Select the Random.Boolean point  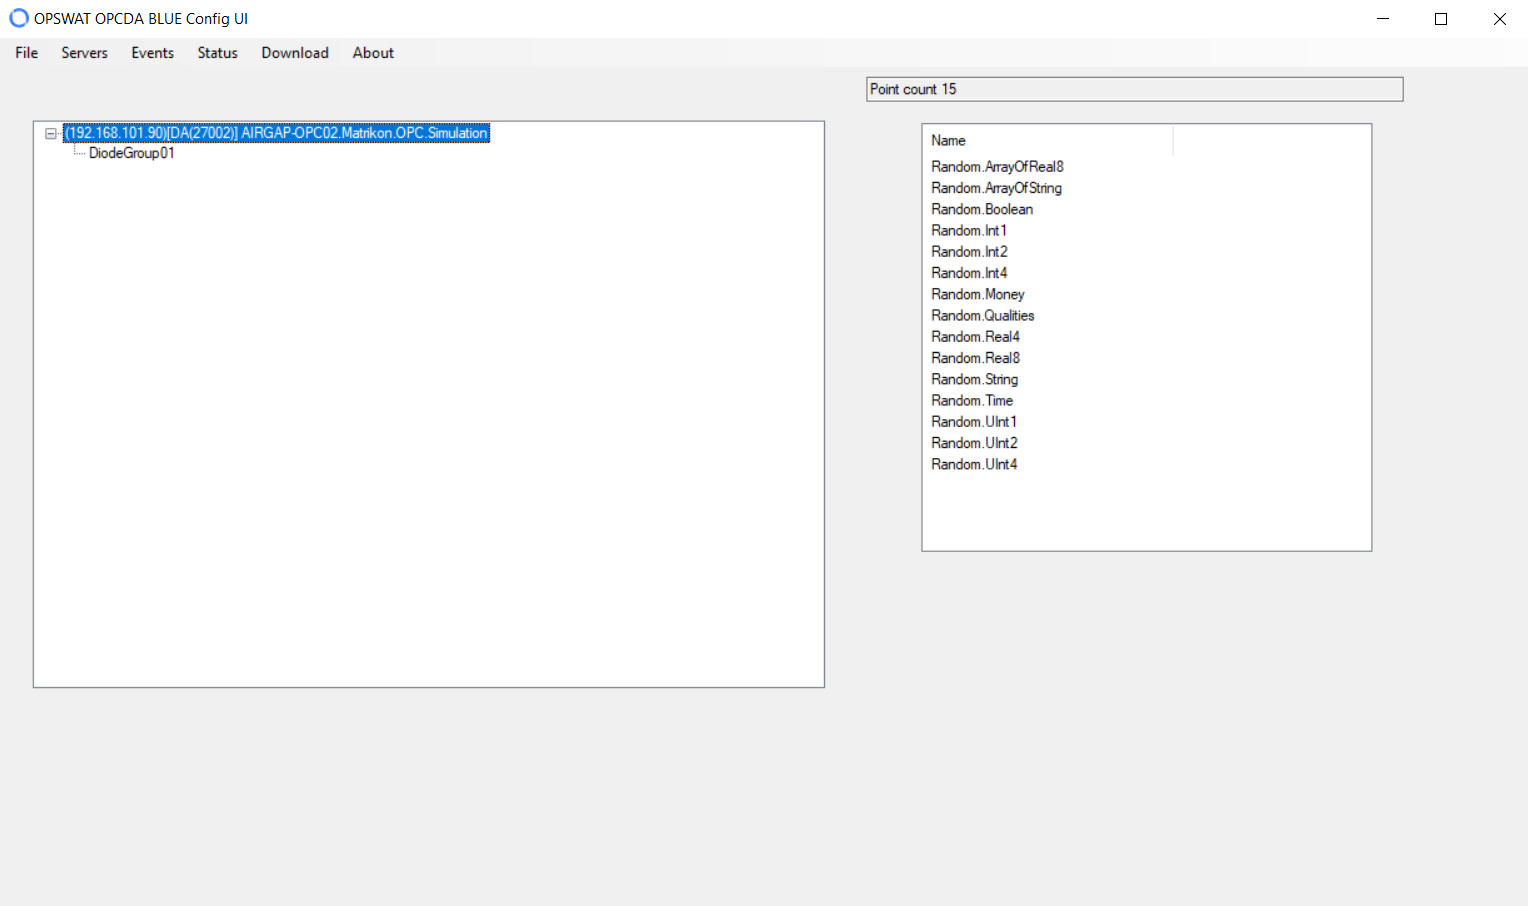tap(982, 209)
